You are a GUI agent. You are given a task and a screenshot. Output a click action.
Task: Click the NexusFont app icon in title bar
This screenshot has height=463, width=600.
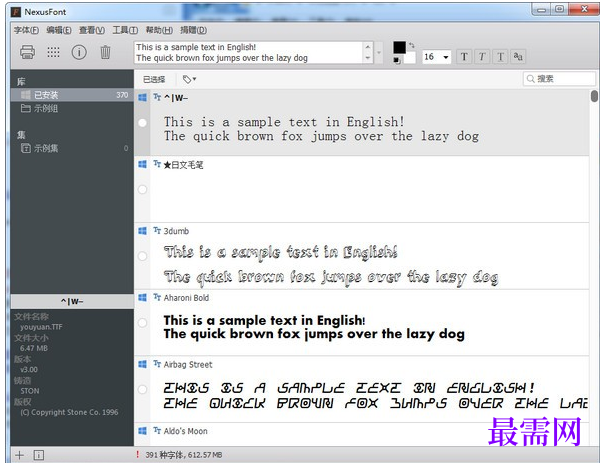click(16, 12)
